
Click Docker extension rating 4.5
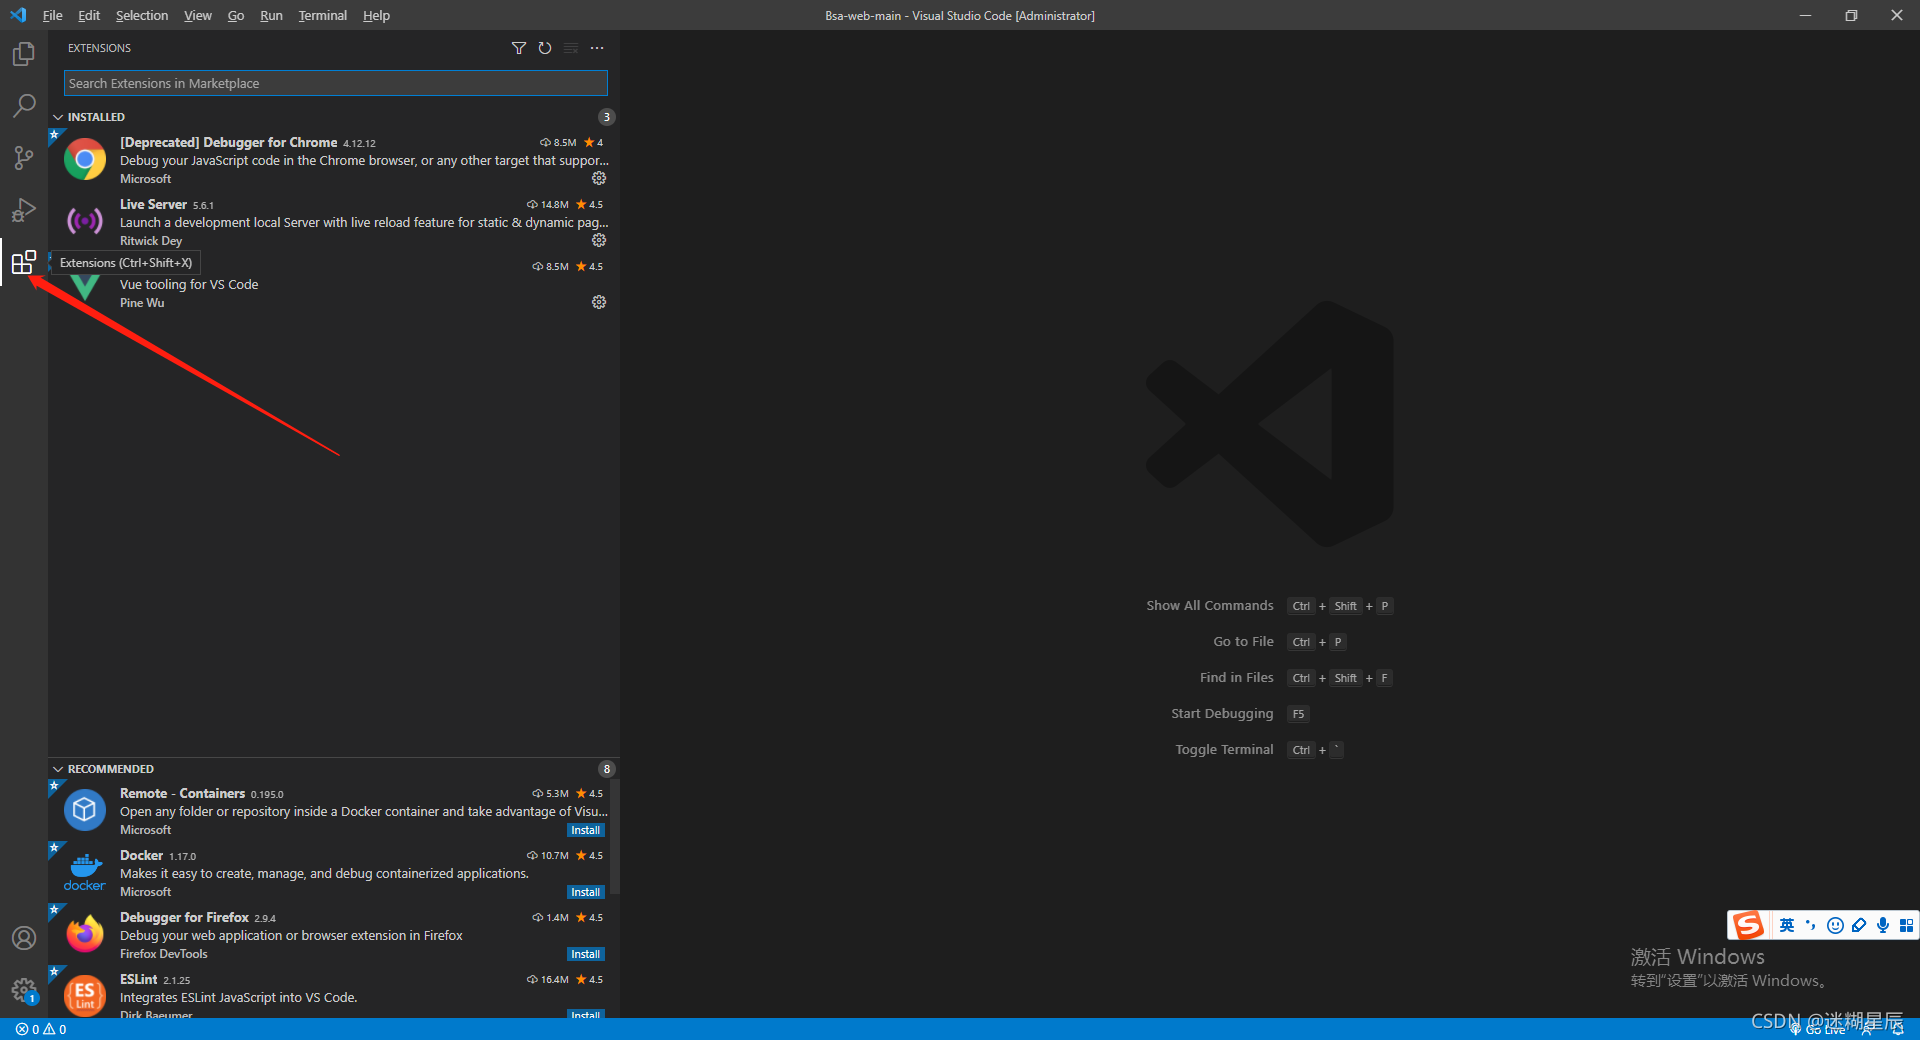coord(590,856)
